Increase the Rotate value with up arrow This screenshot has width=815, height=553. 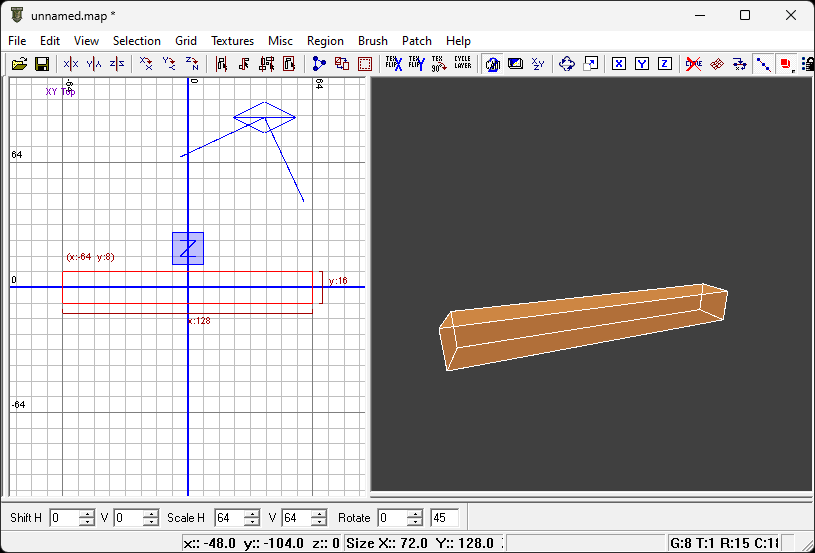coord(415,513)
